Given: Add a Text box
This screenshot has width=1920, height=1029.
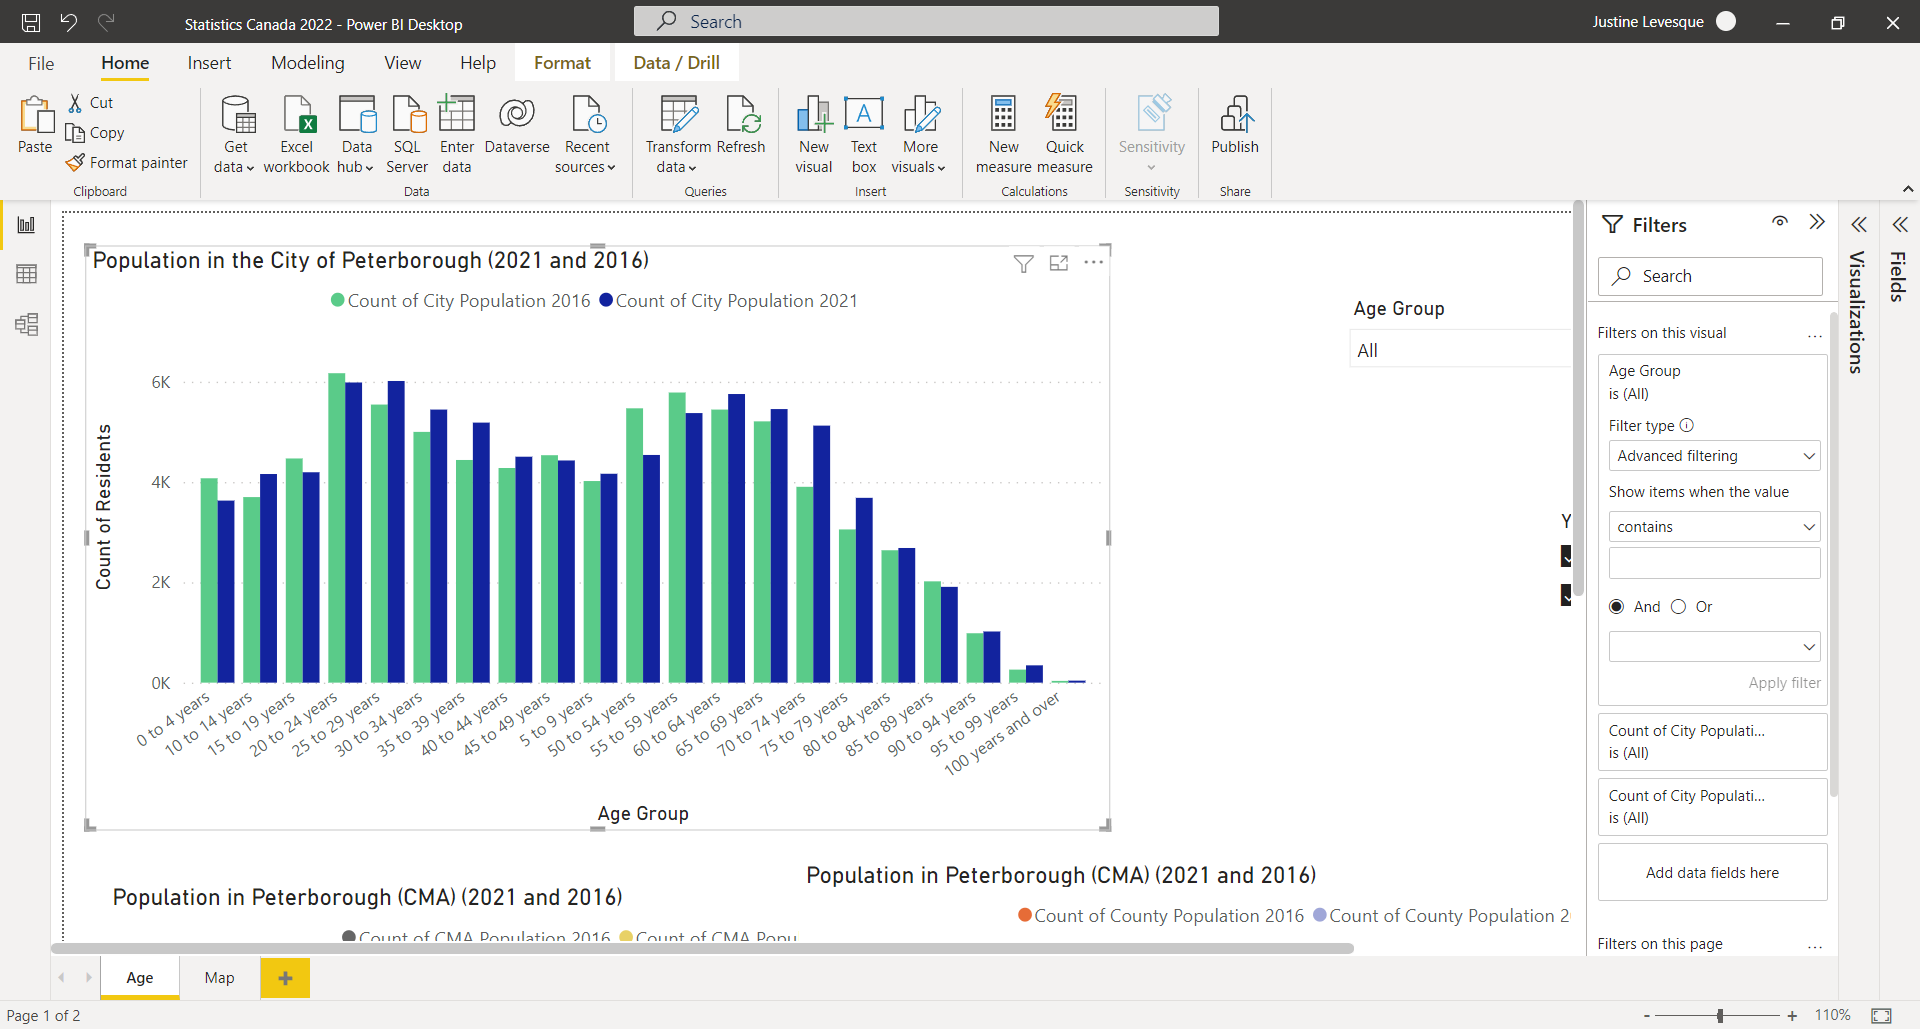Looking at the screenshot, I should [x=864, y=134].
